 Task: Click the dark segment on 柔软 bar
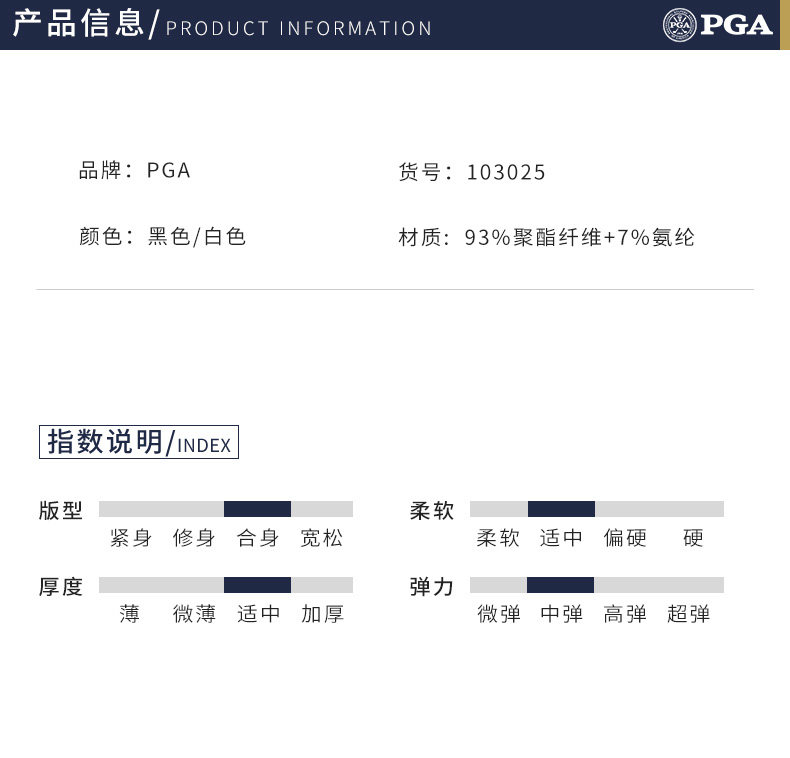[x=561, y=509]
